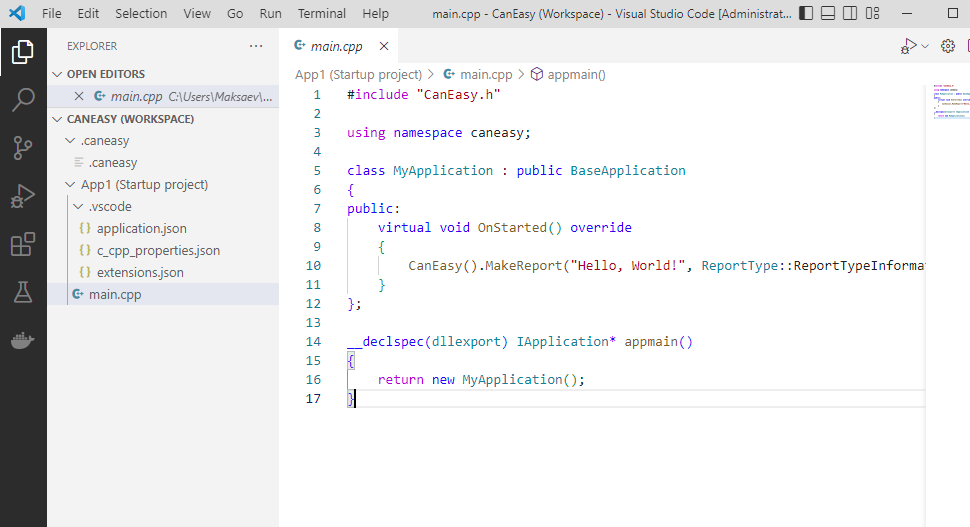The width and height of the screenshot is (970, 527).
Task: Click the EXPLORER panel title
Action: pyautogui.click(x=92, y=46)
